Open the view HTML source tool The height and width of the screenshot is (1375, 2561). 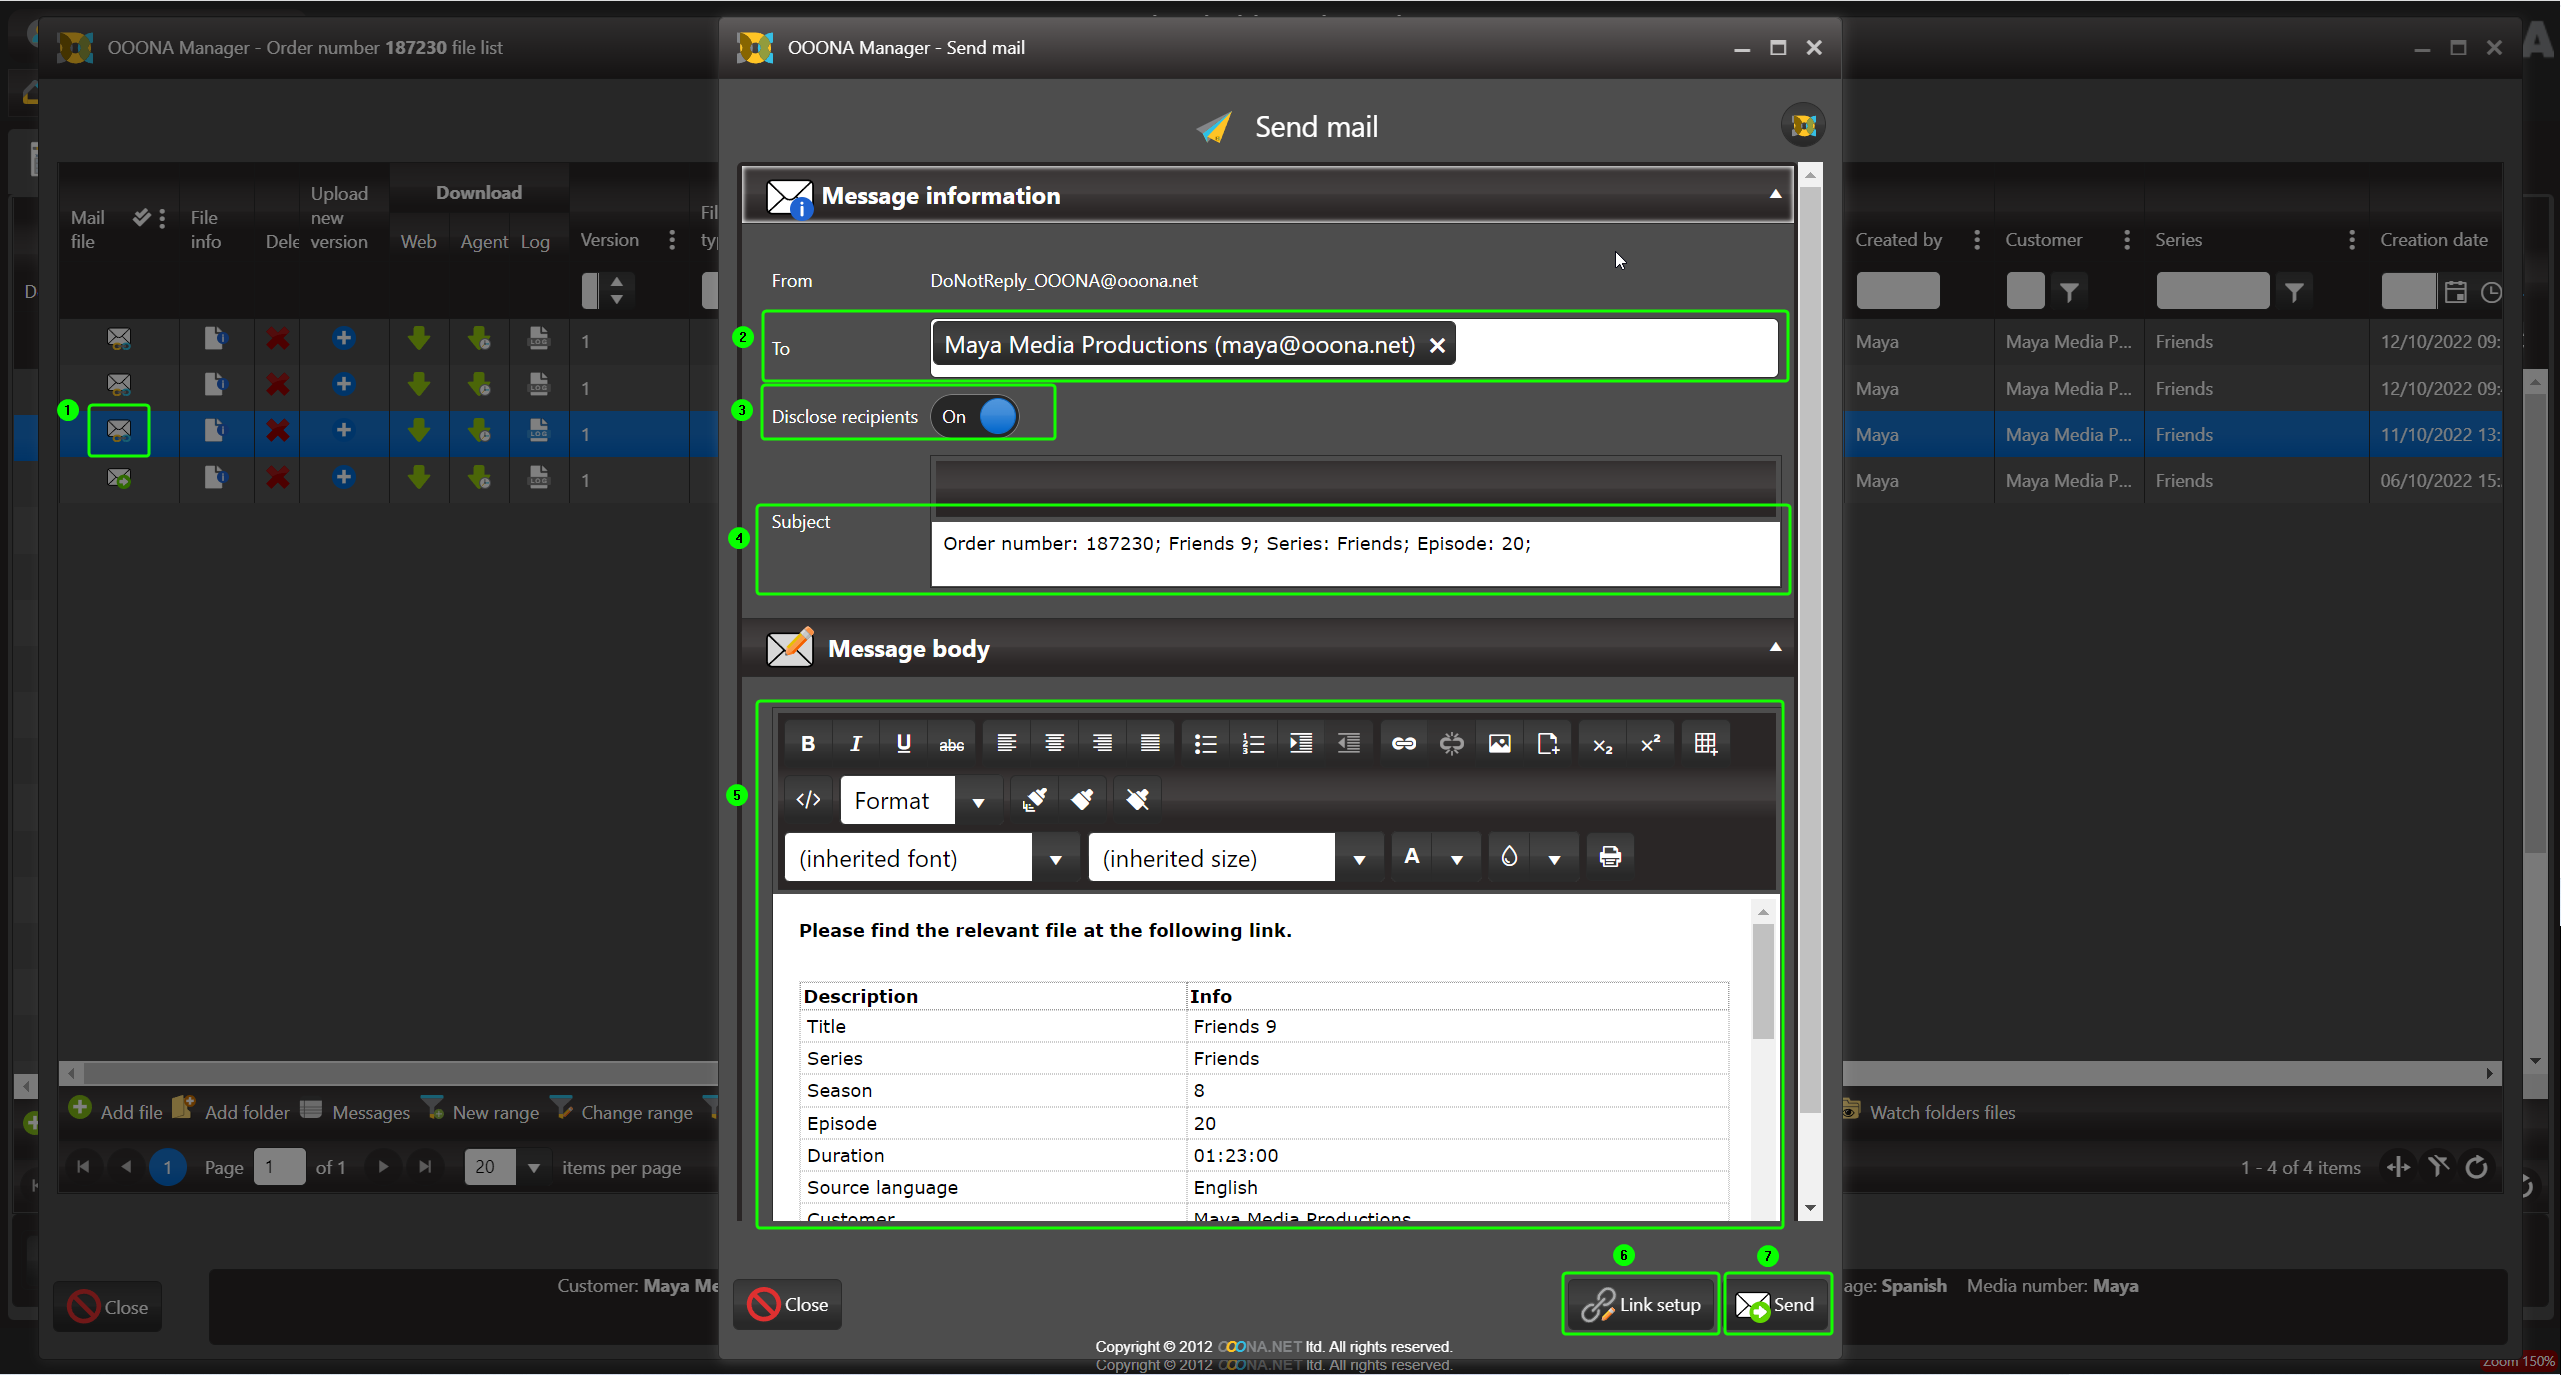click(x=808, y=800)
